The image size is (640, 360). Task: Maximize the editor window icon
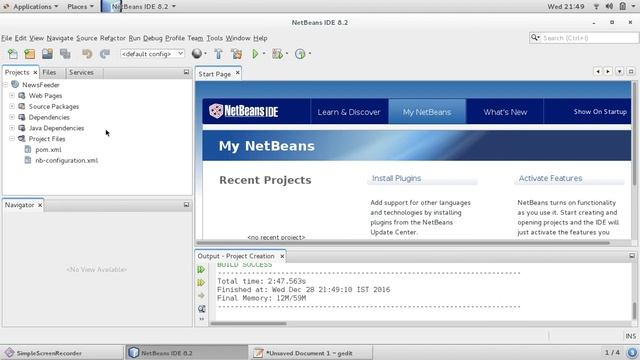pyautogui.click(x=631, y=71)
